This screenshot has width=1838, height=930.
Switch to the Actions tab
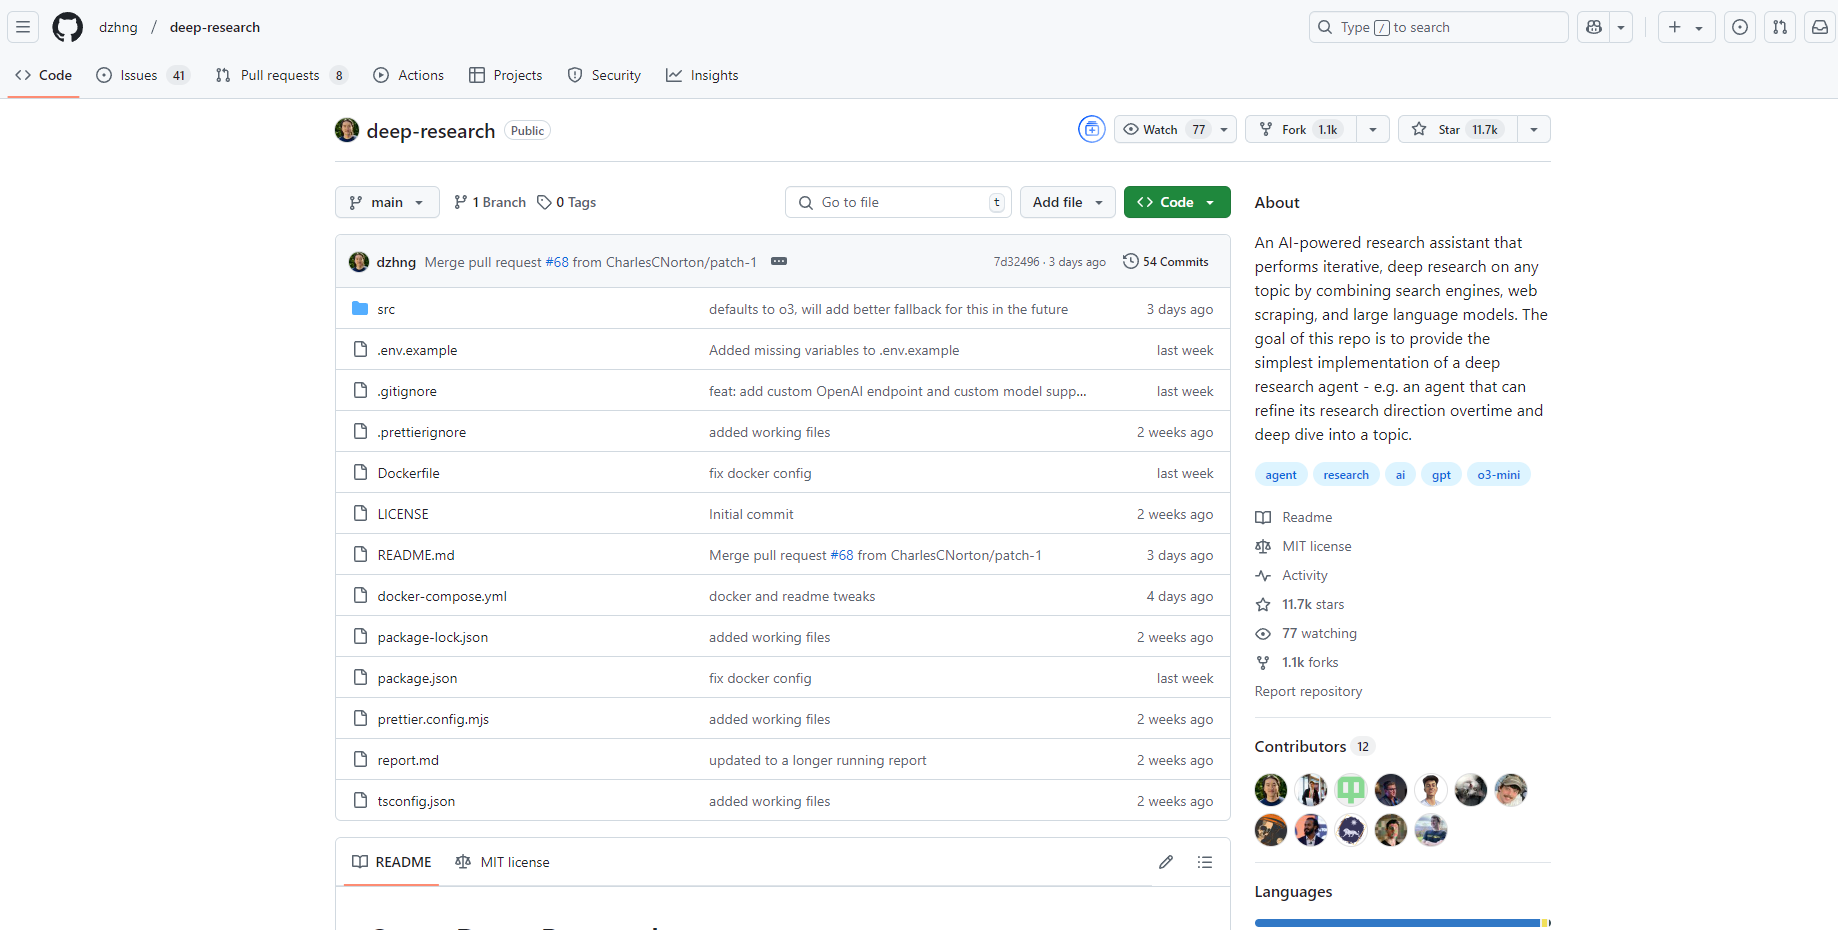(x=408, y=75)
